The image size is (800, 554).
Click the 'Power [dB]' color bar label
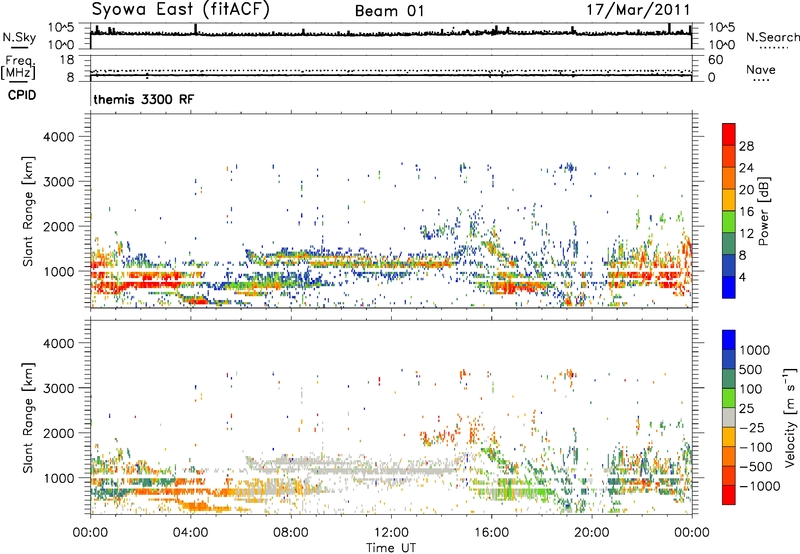pos(763,211)
